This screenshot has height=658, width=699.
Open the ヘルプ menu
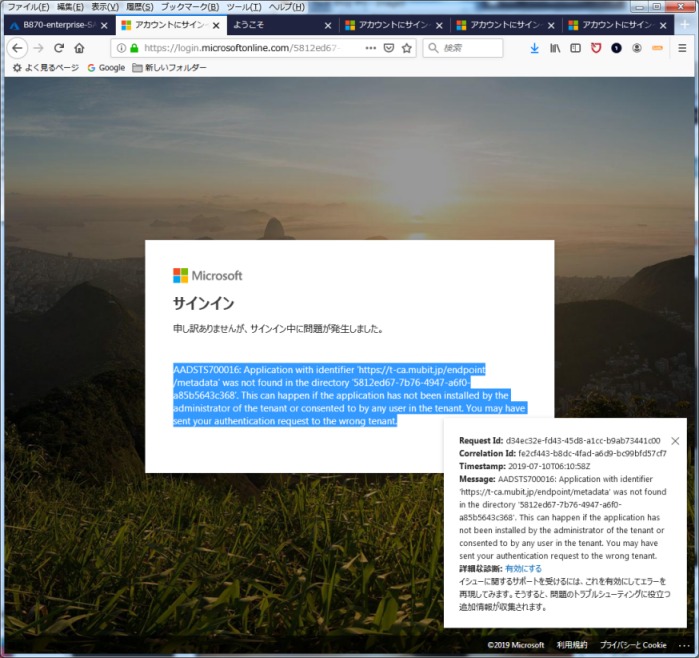(x=287, y=7)
